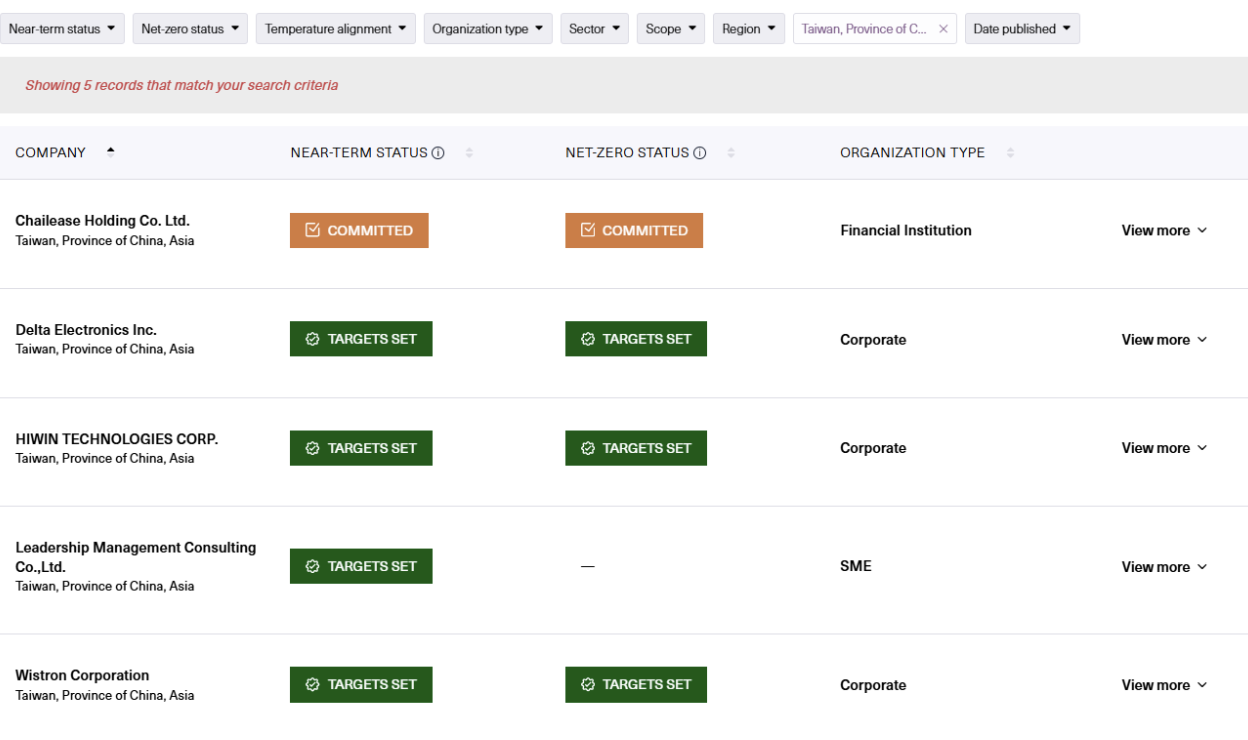Open the Region filter dropdown
This screenshot has width=1248, height=740.
(x=749, y=29)
